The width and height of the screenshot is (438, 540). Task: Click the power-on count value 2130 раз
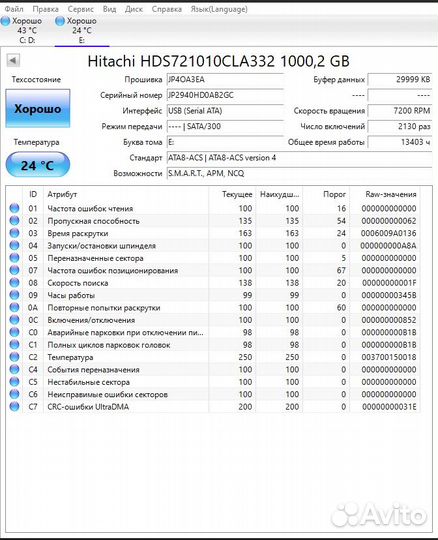pos(399,126)
